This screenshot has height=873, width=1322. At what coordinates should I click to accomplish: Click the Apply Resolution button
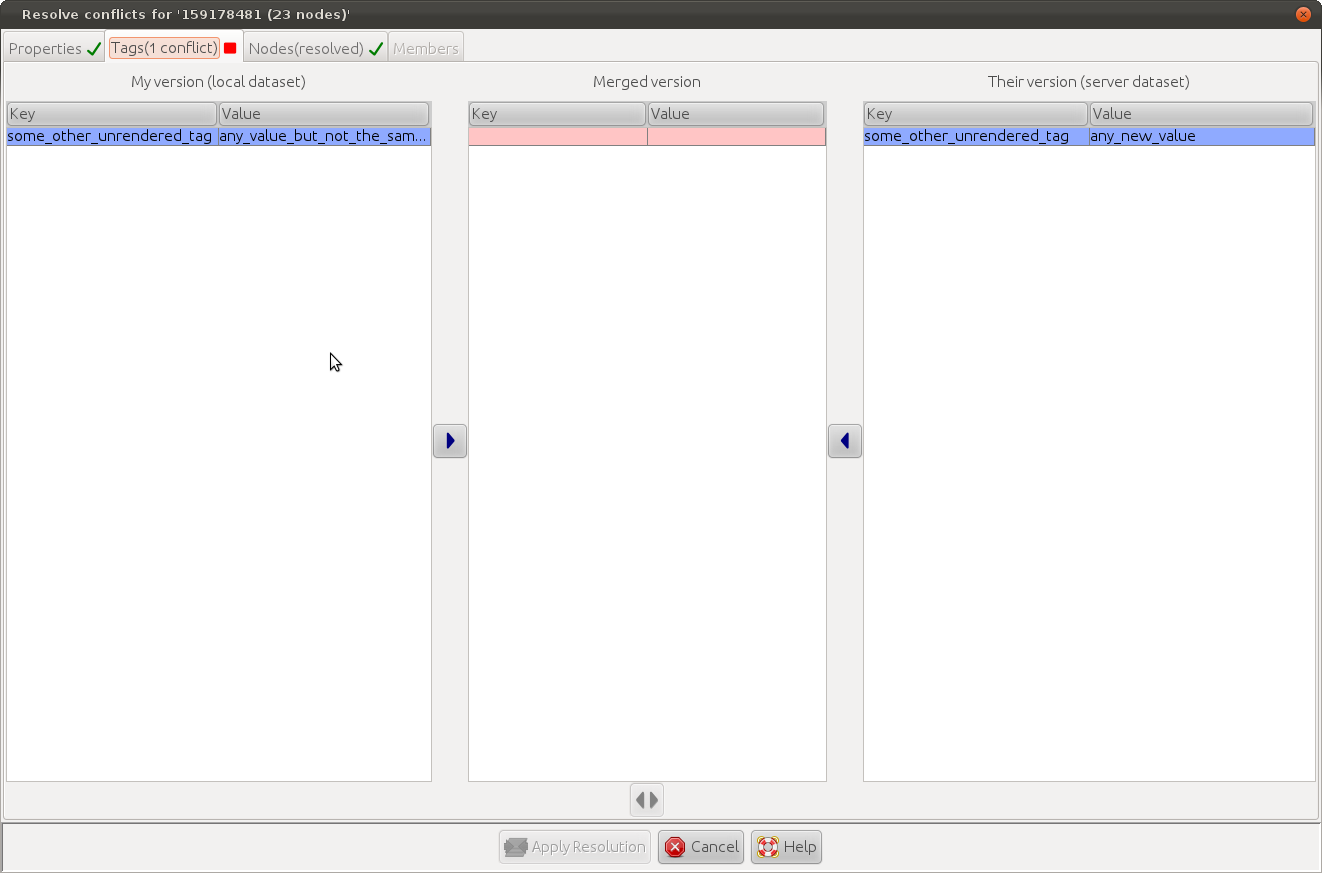[x=575, y=847]
